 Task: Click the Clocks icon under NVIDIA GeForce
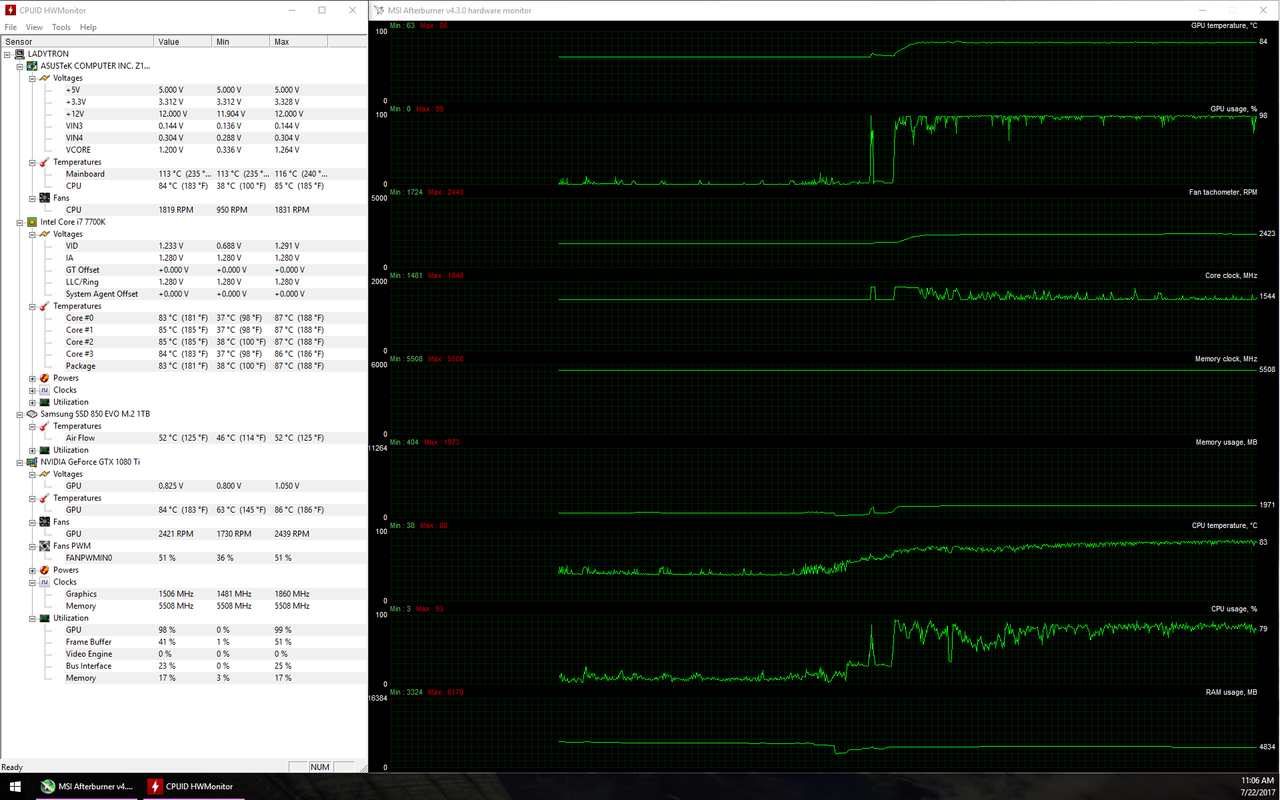pos(44,582)
